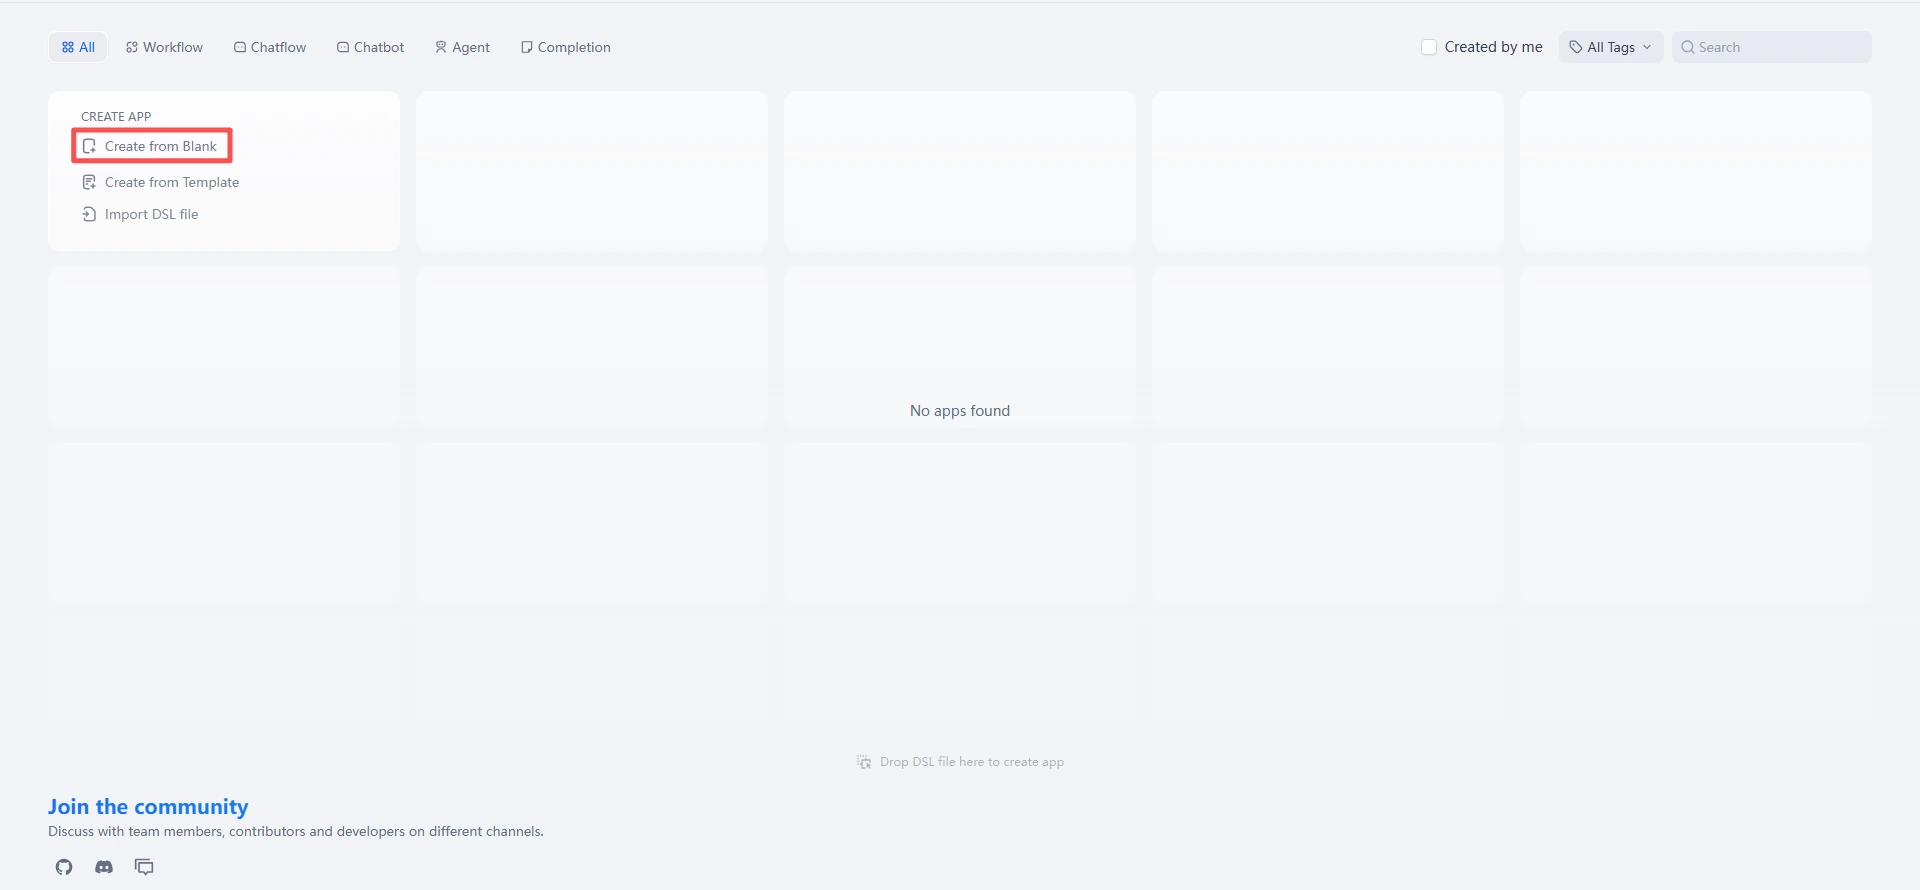
Task: Switch to the Chatflow tab
Action: [270, 47]
